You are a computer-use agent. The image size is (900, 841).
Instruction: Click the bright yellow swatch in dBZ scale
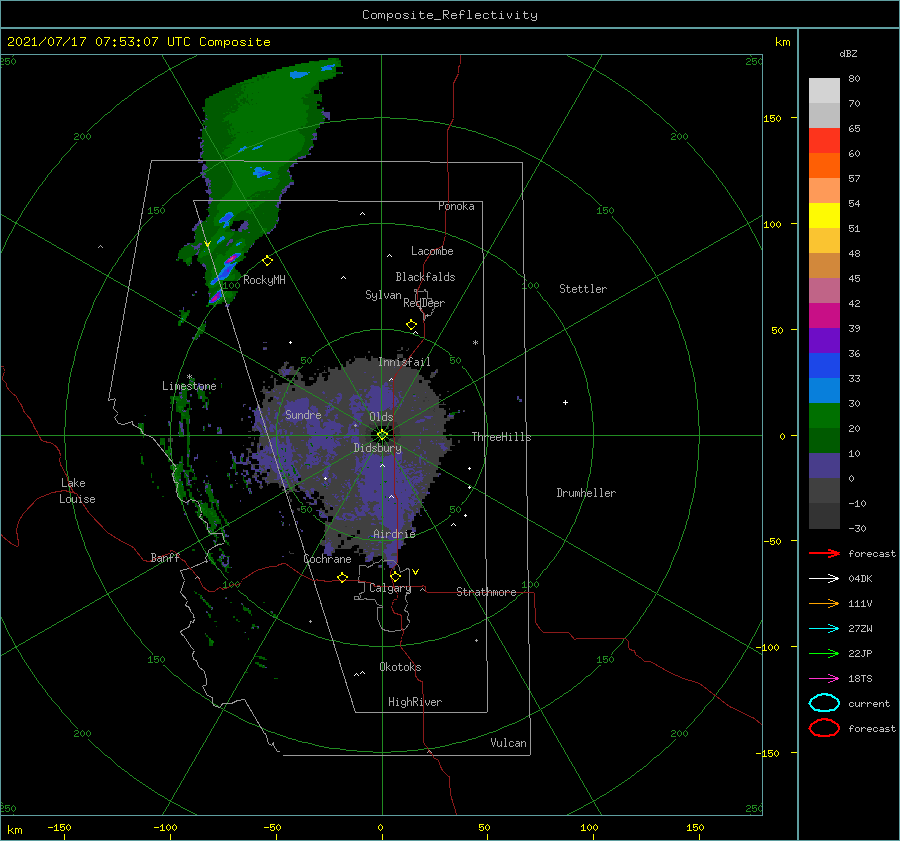[824, 216]
